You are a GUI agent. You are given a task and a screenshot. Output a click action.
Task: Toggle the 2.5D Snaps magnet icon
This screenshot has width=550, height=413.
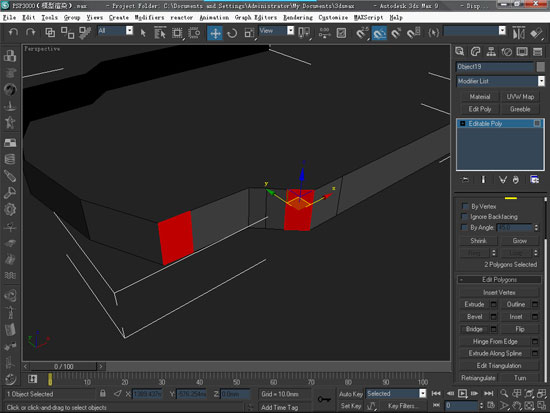click(362, 33)
